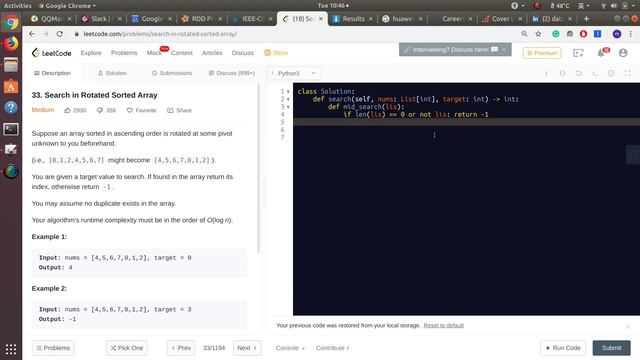The height and width of the screenshot is (360, 640).
Task: Expand the Console panel
Action: coord(290,348)
